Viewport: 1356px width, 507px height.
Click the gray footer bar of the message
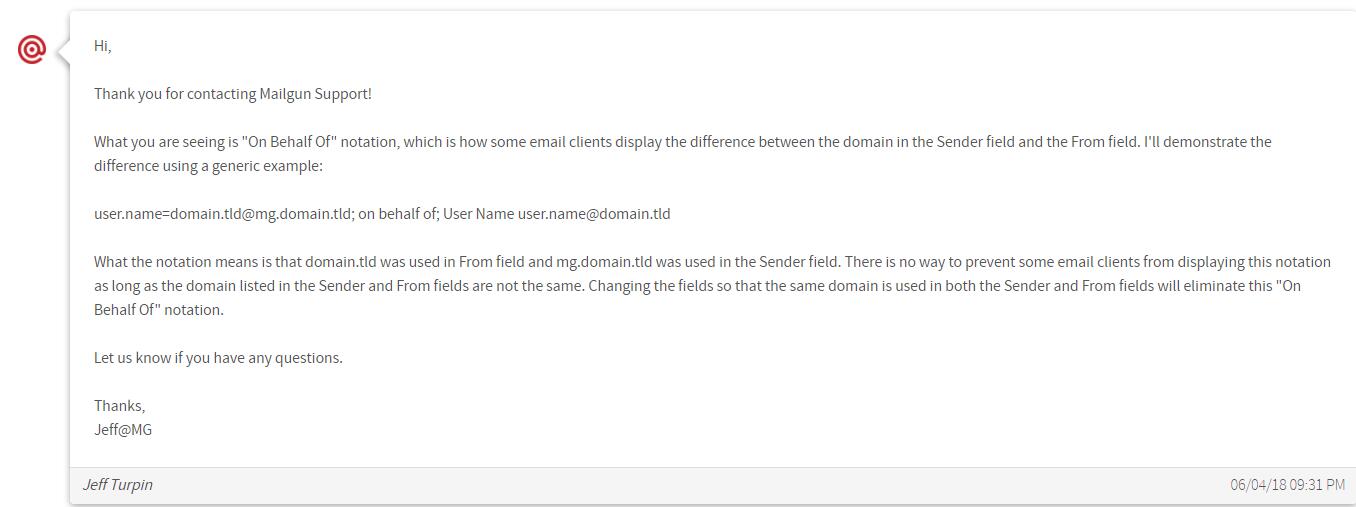point(713,485)
